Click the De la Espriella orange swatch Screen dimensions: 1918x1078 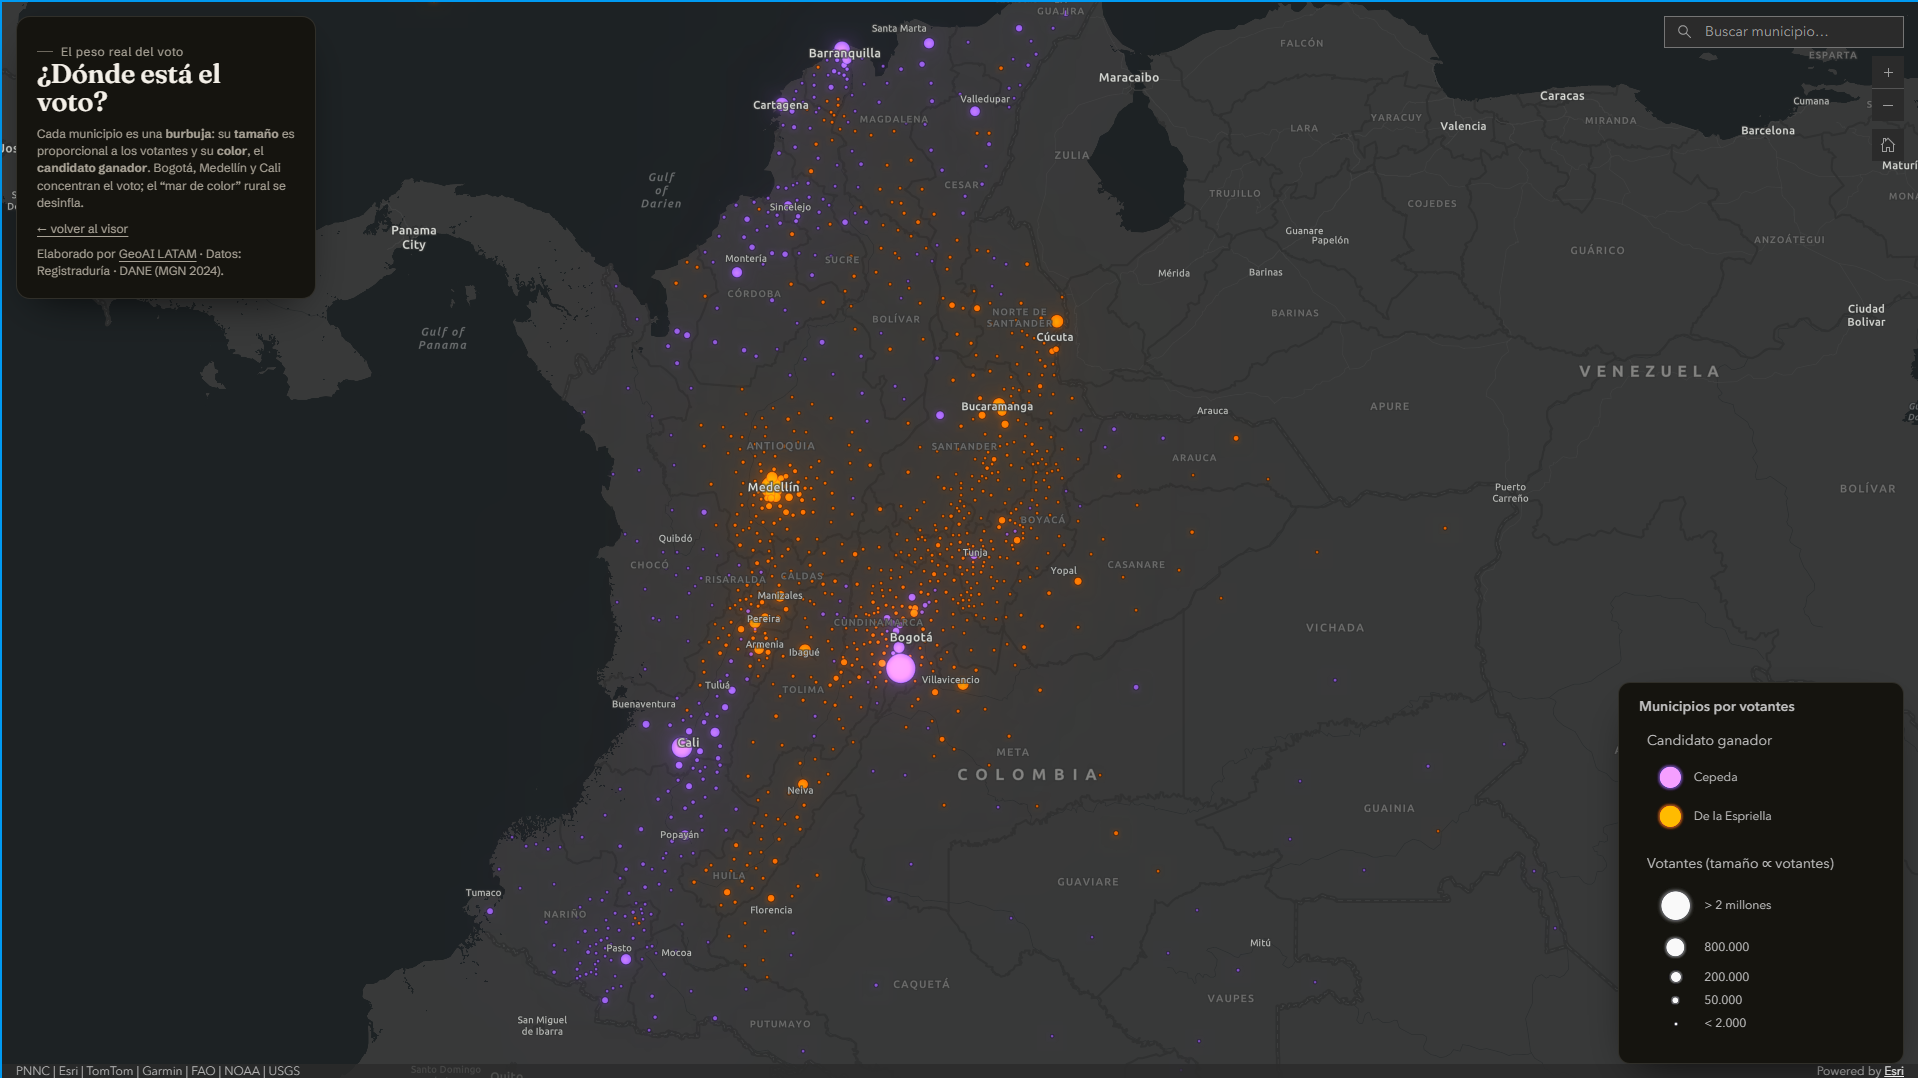(1670, 816)
